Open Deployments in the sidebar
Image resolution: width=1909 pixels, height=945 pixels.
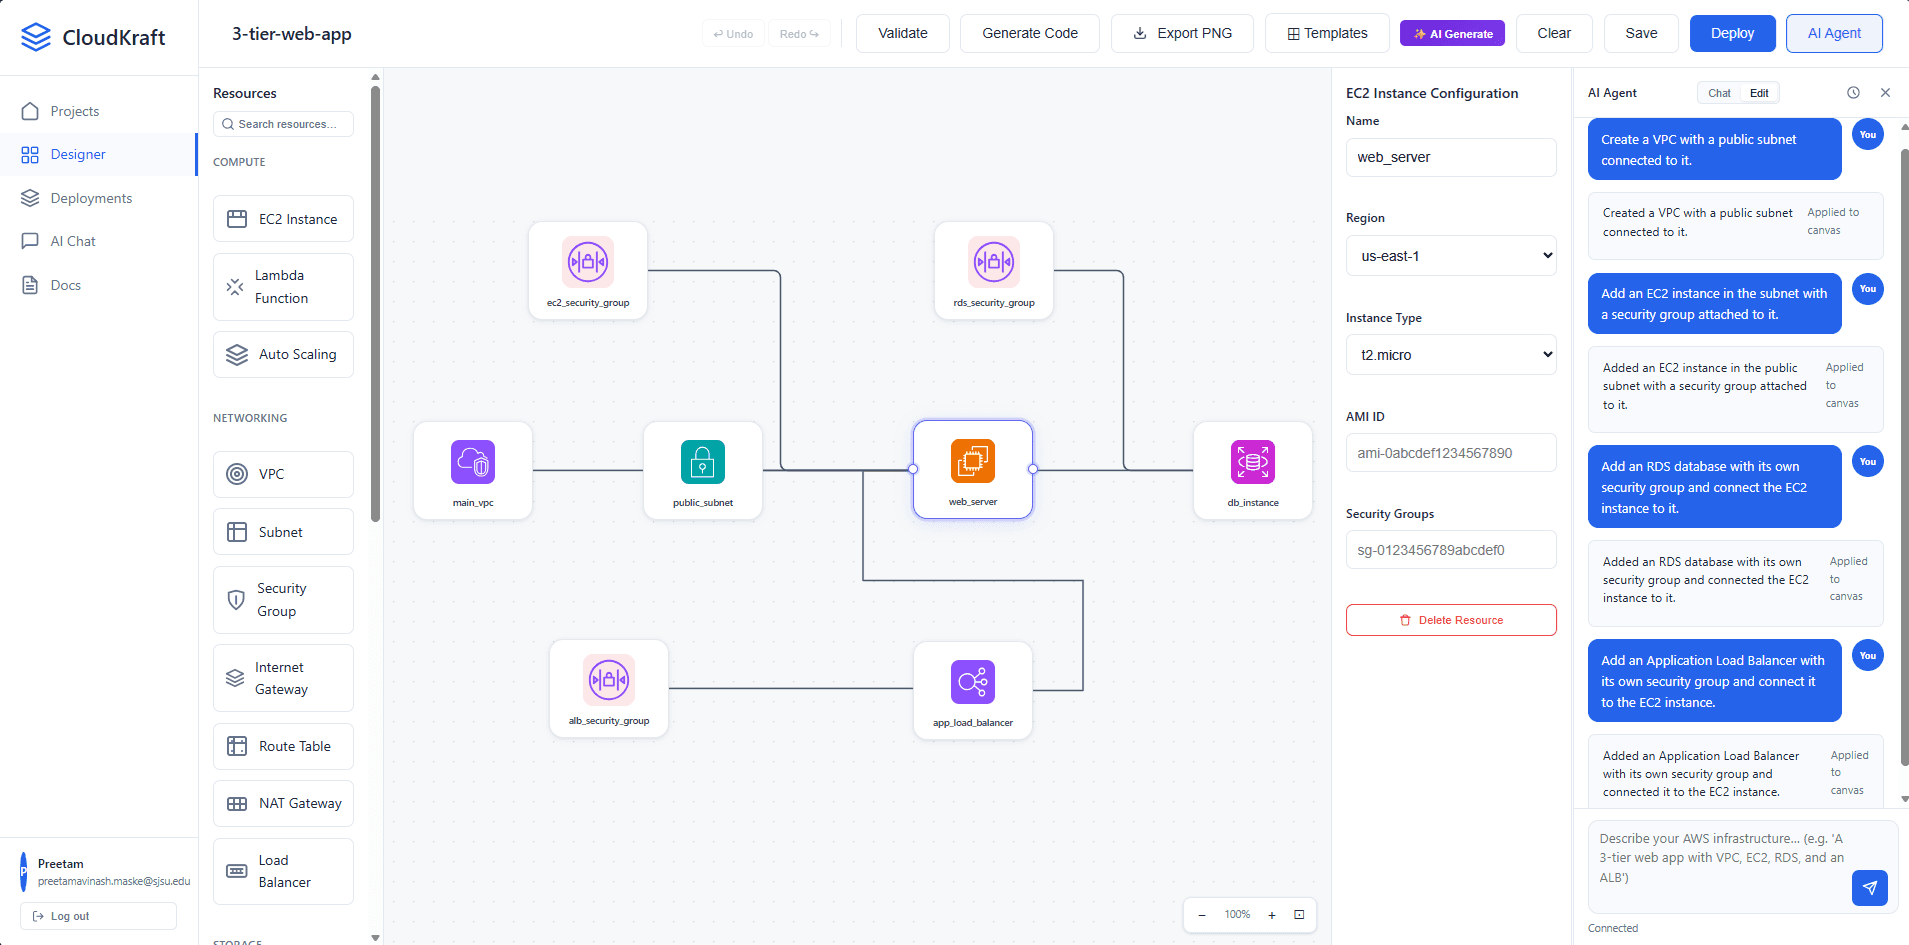(98, 198)
